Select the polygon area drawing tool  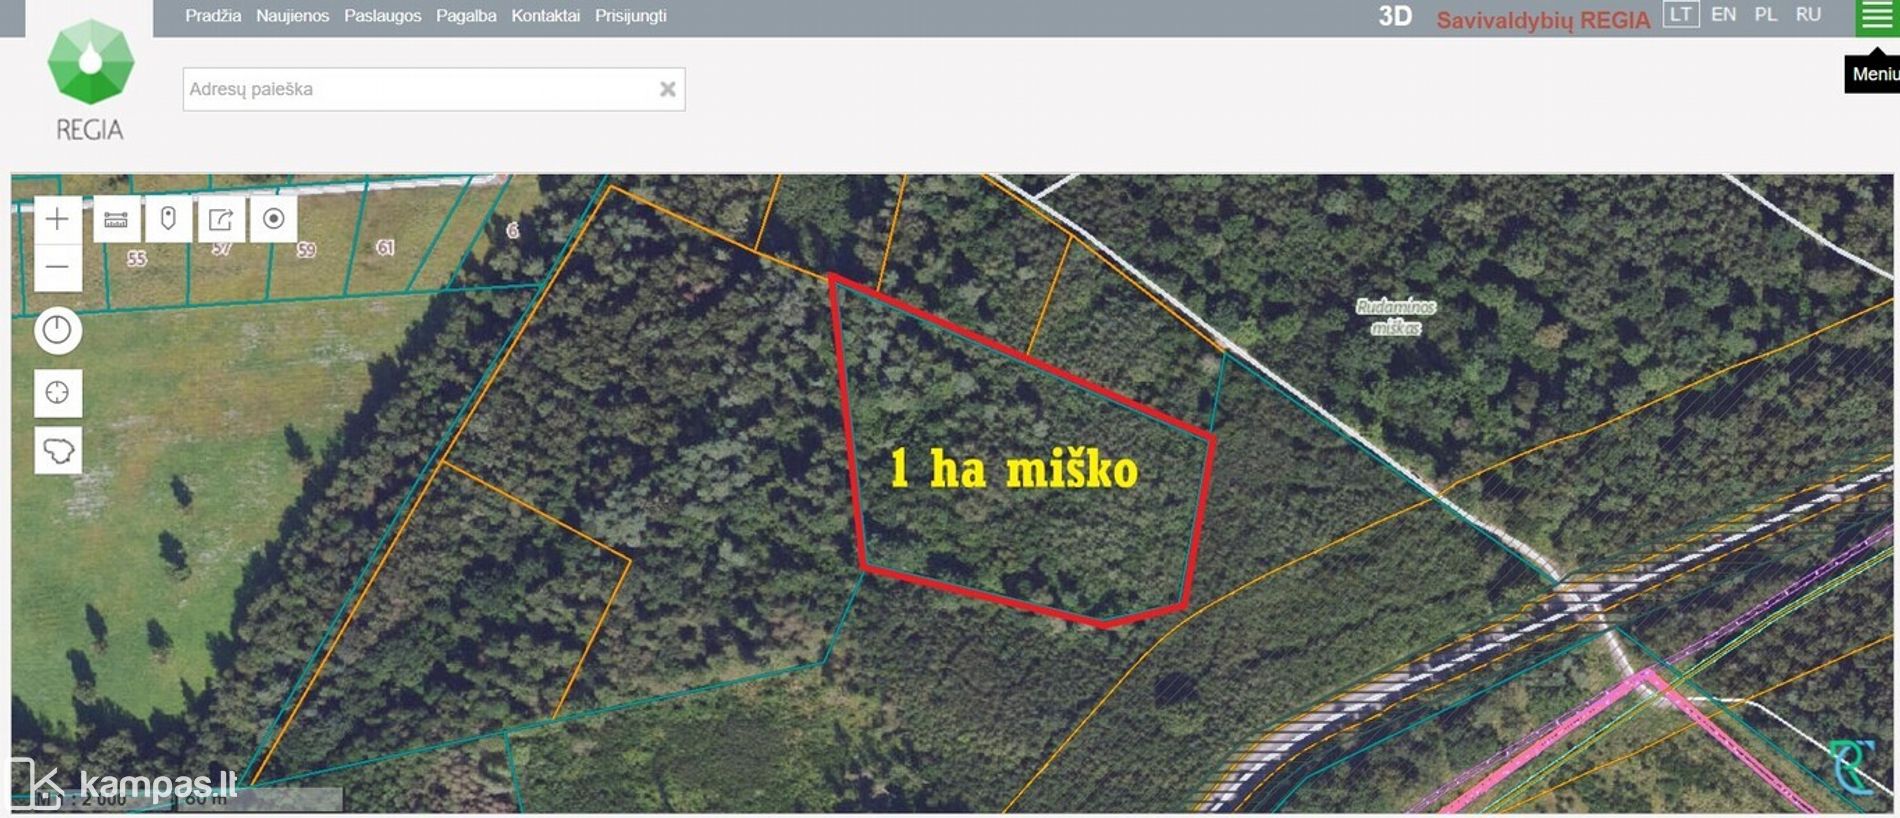(x=58, y=450)
